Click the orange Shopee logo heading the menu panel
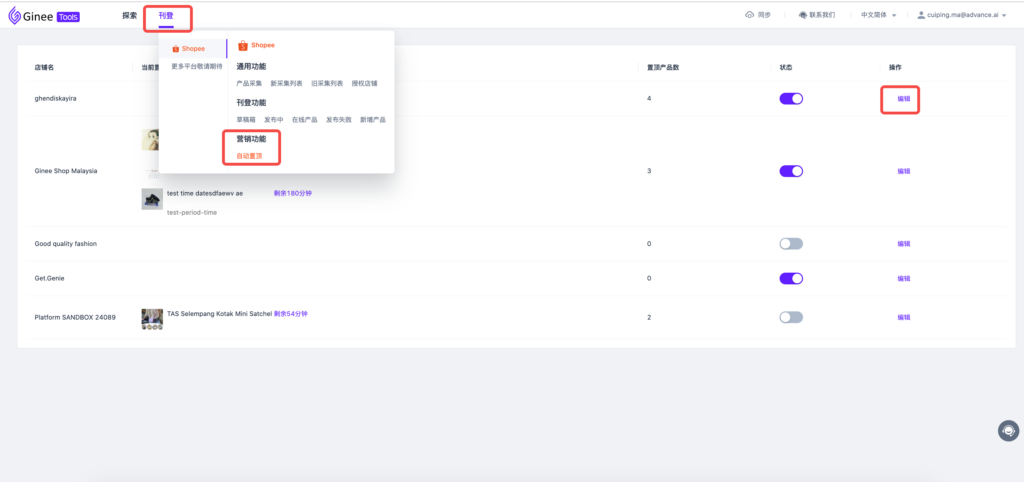This screenshot has height=482, width=1024. click(242, 46)
